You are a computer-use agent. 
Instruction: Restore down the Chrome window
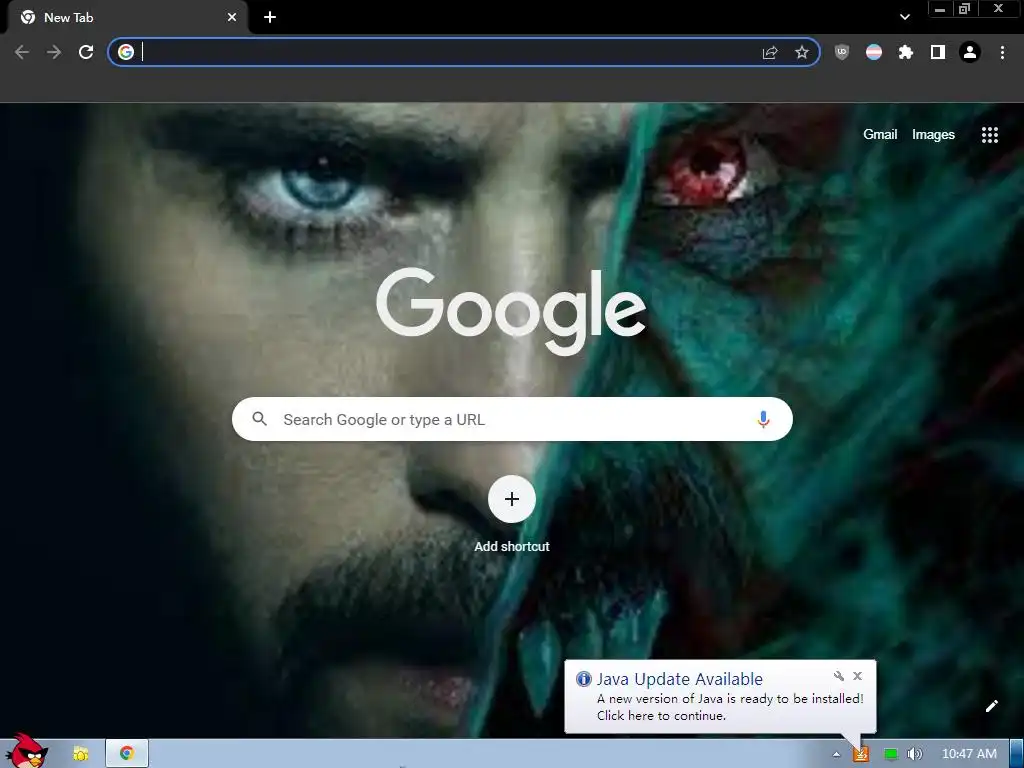(x=964, y=9)
